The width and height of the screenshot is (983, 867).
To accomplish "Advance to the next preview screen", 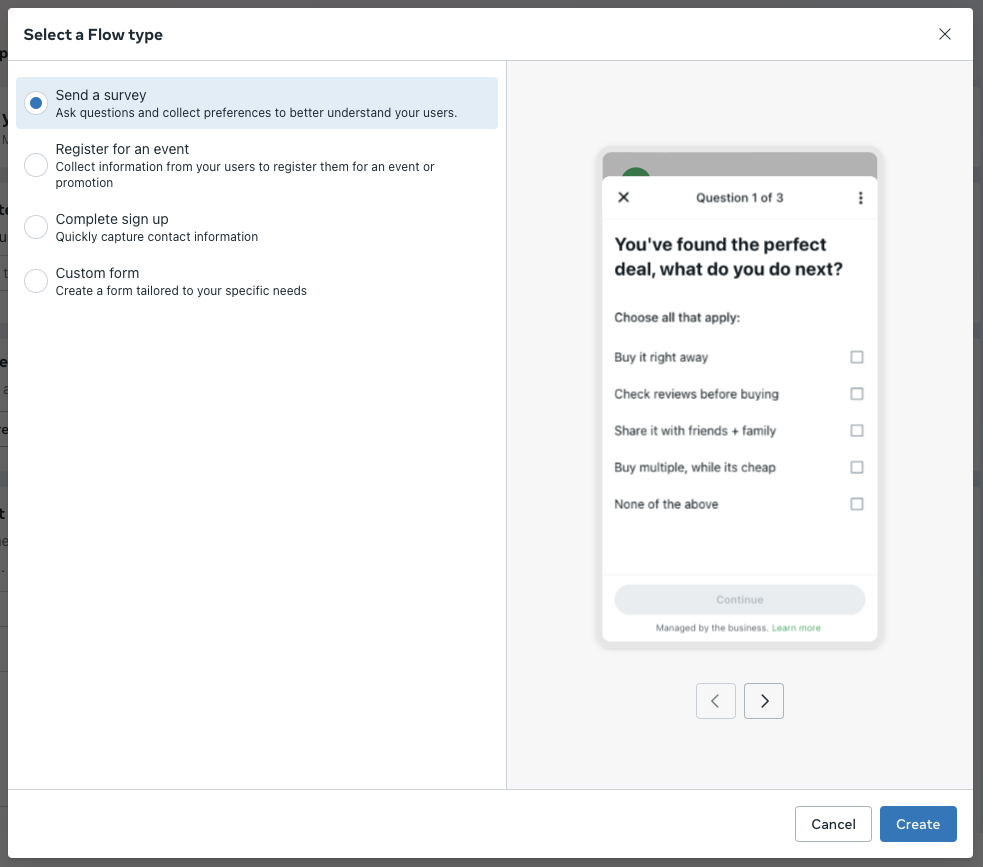I will 764,701.
